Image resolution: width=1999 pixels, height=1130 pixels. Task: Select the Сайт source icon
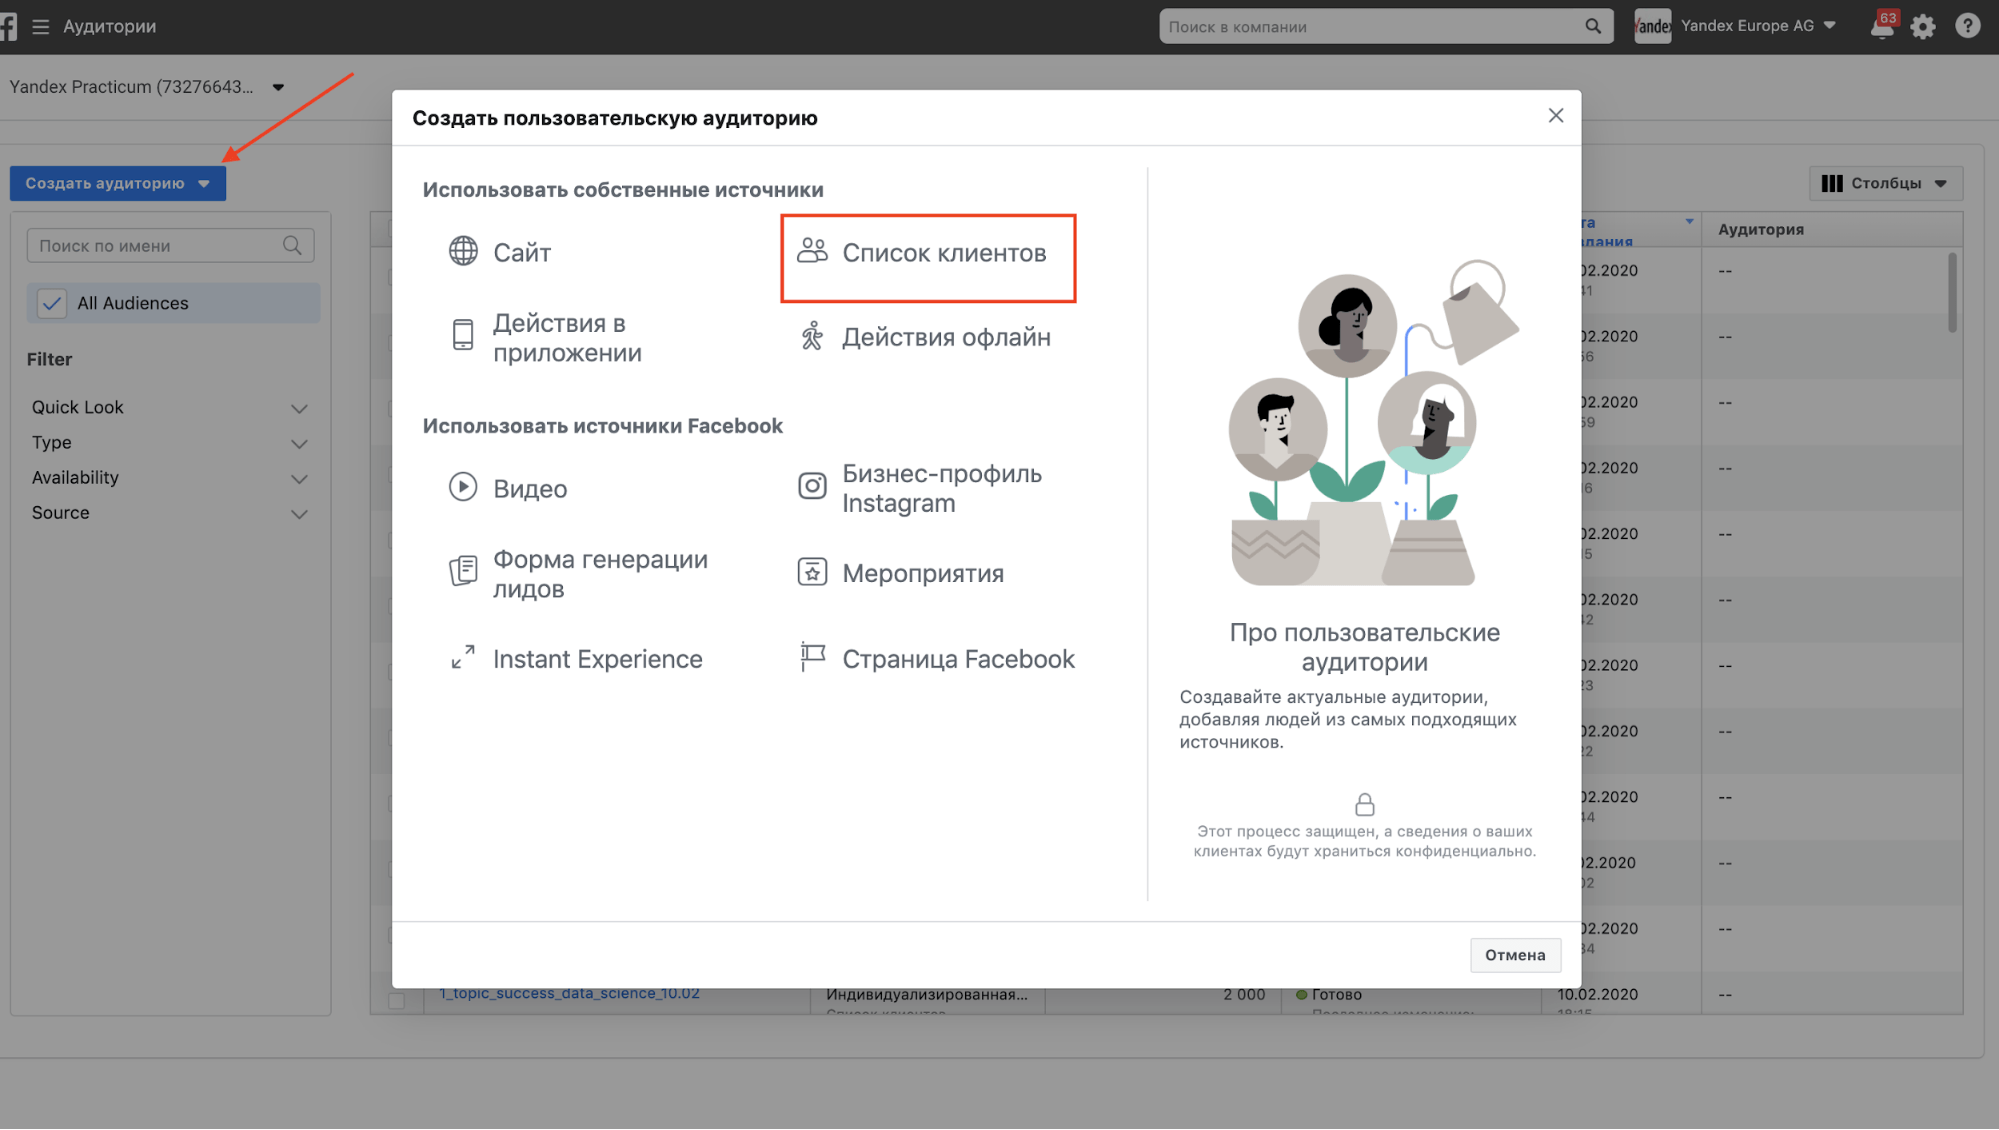[x=462, y=252]
